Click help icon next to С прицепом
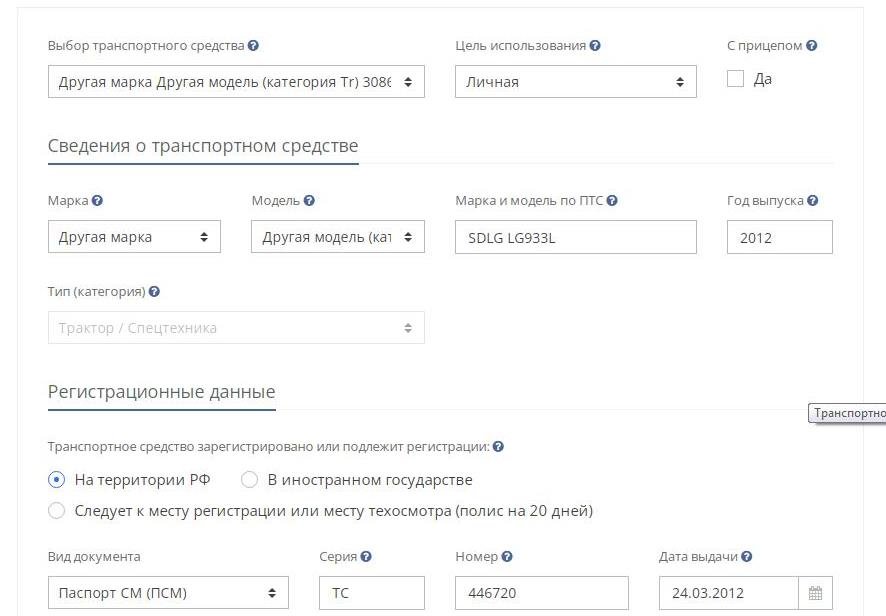The width and height of the screenshot is (886, 616). tap(811, 46)
